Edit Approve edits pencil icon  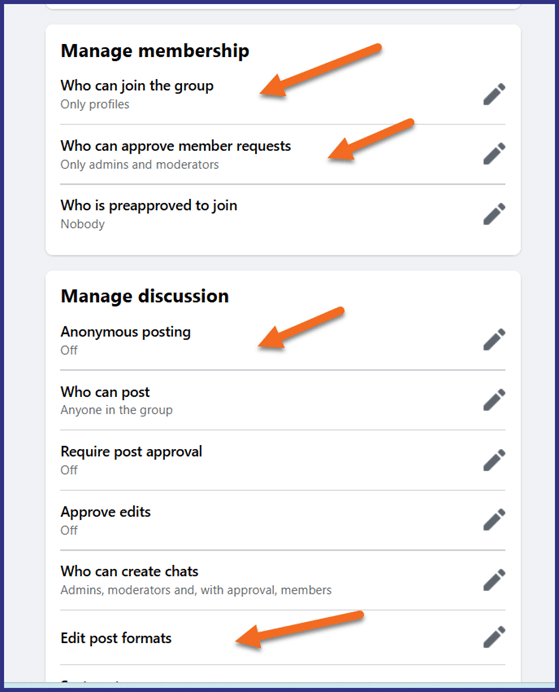pyautogui.click(x=494, y=519)
